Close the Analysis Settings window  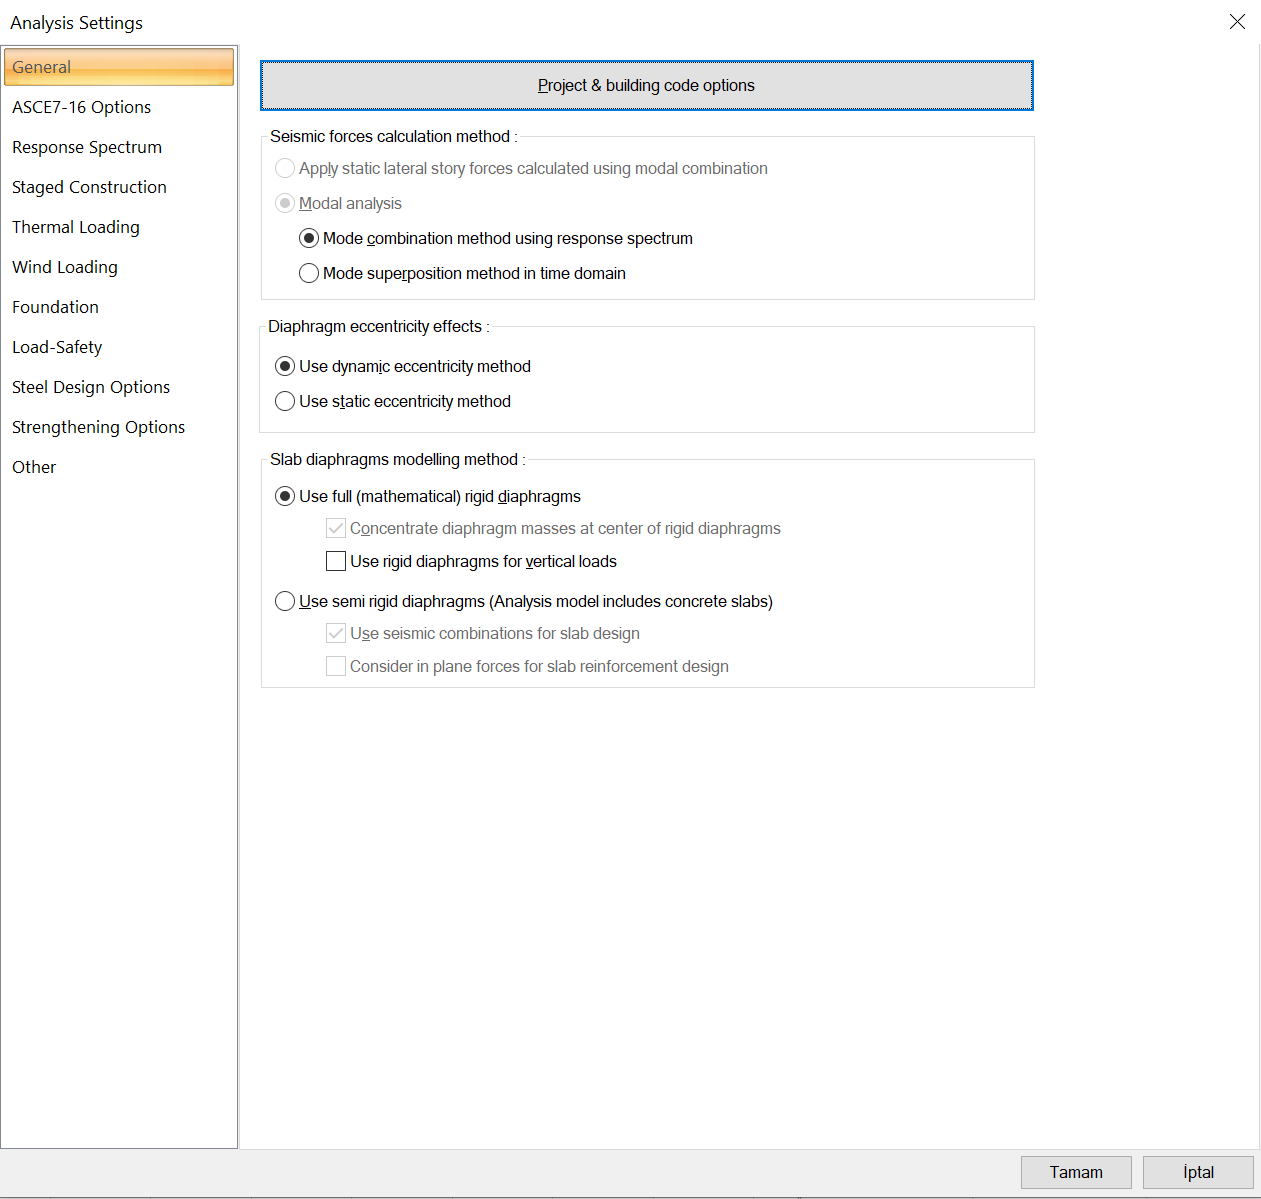coord(1237,22)
